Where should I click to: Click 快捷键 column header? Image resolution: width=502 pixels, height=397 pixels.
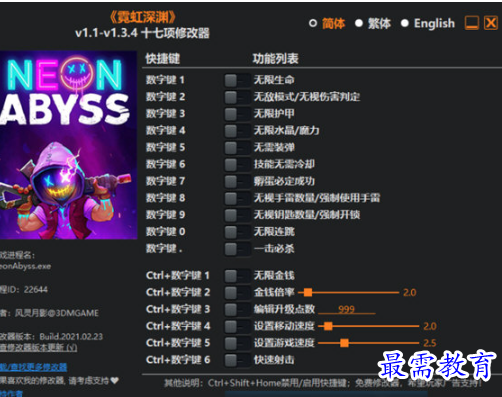tap(163, 59)
